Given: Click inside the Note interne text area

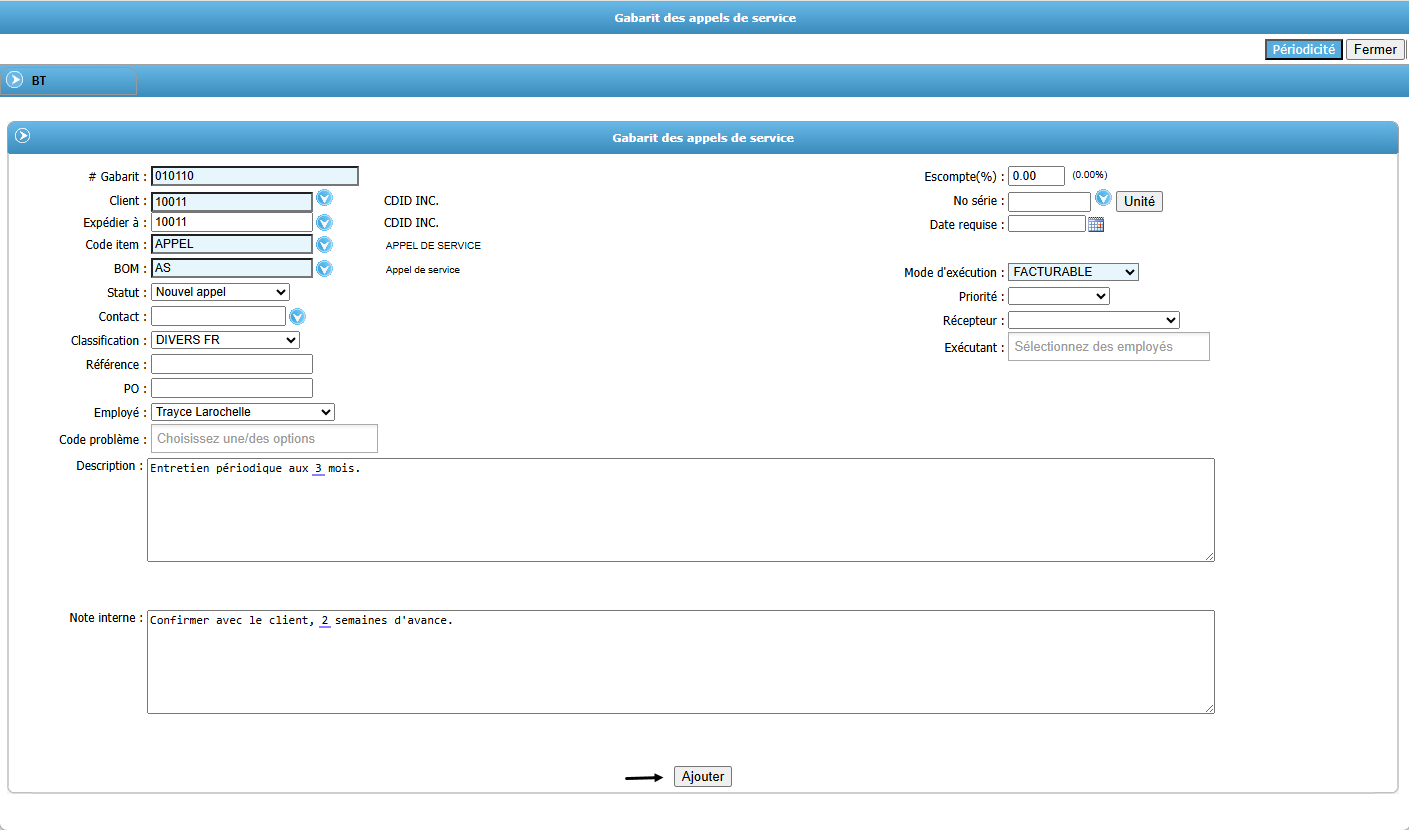Looking at the screenshot, I should (681, 662).
